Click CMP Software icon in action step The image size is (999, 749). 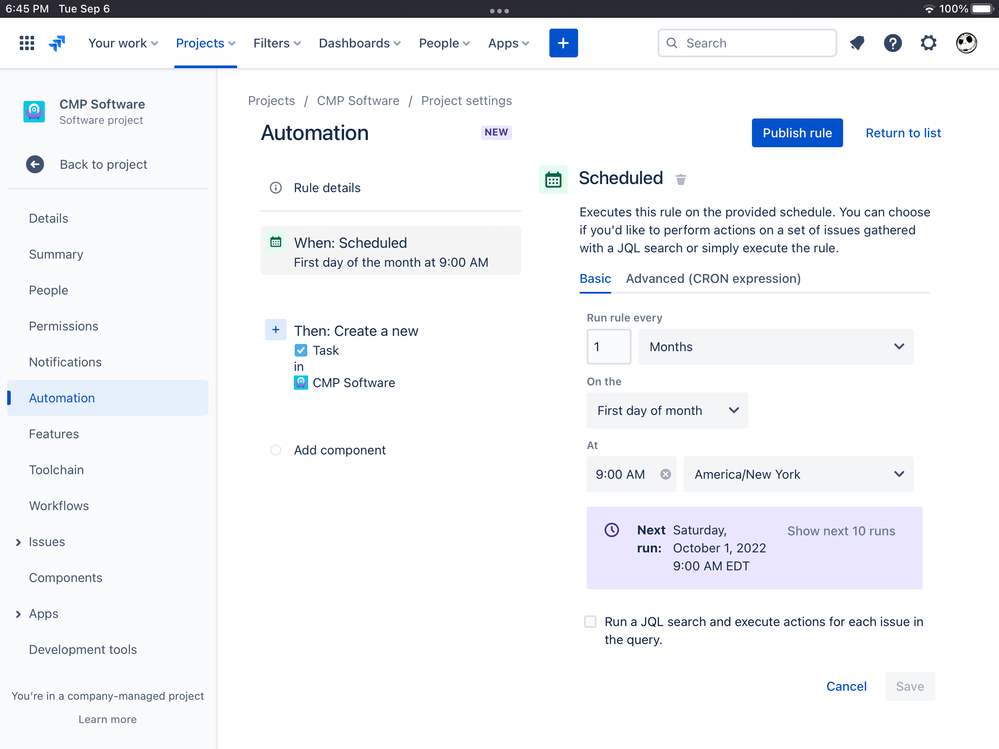pos(301,383)
